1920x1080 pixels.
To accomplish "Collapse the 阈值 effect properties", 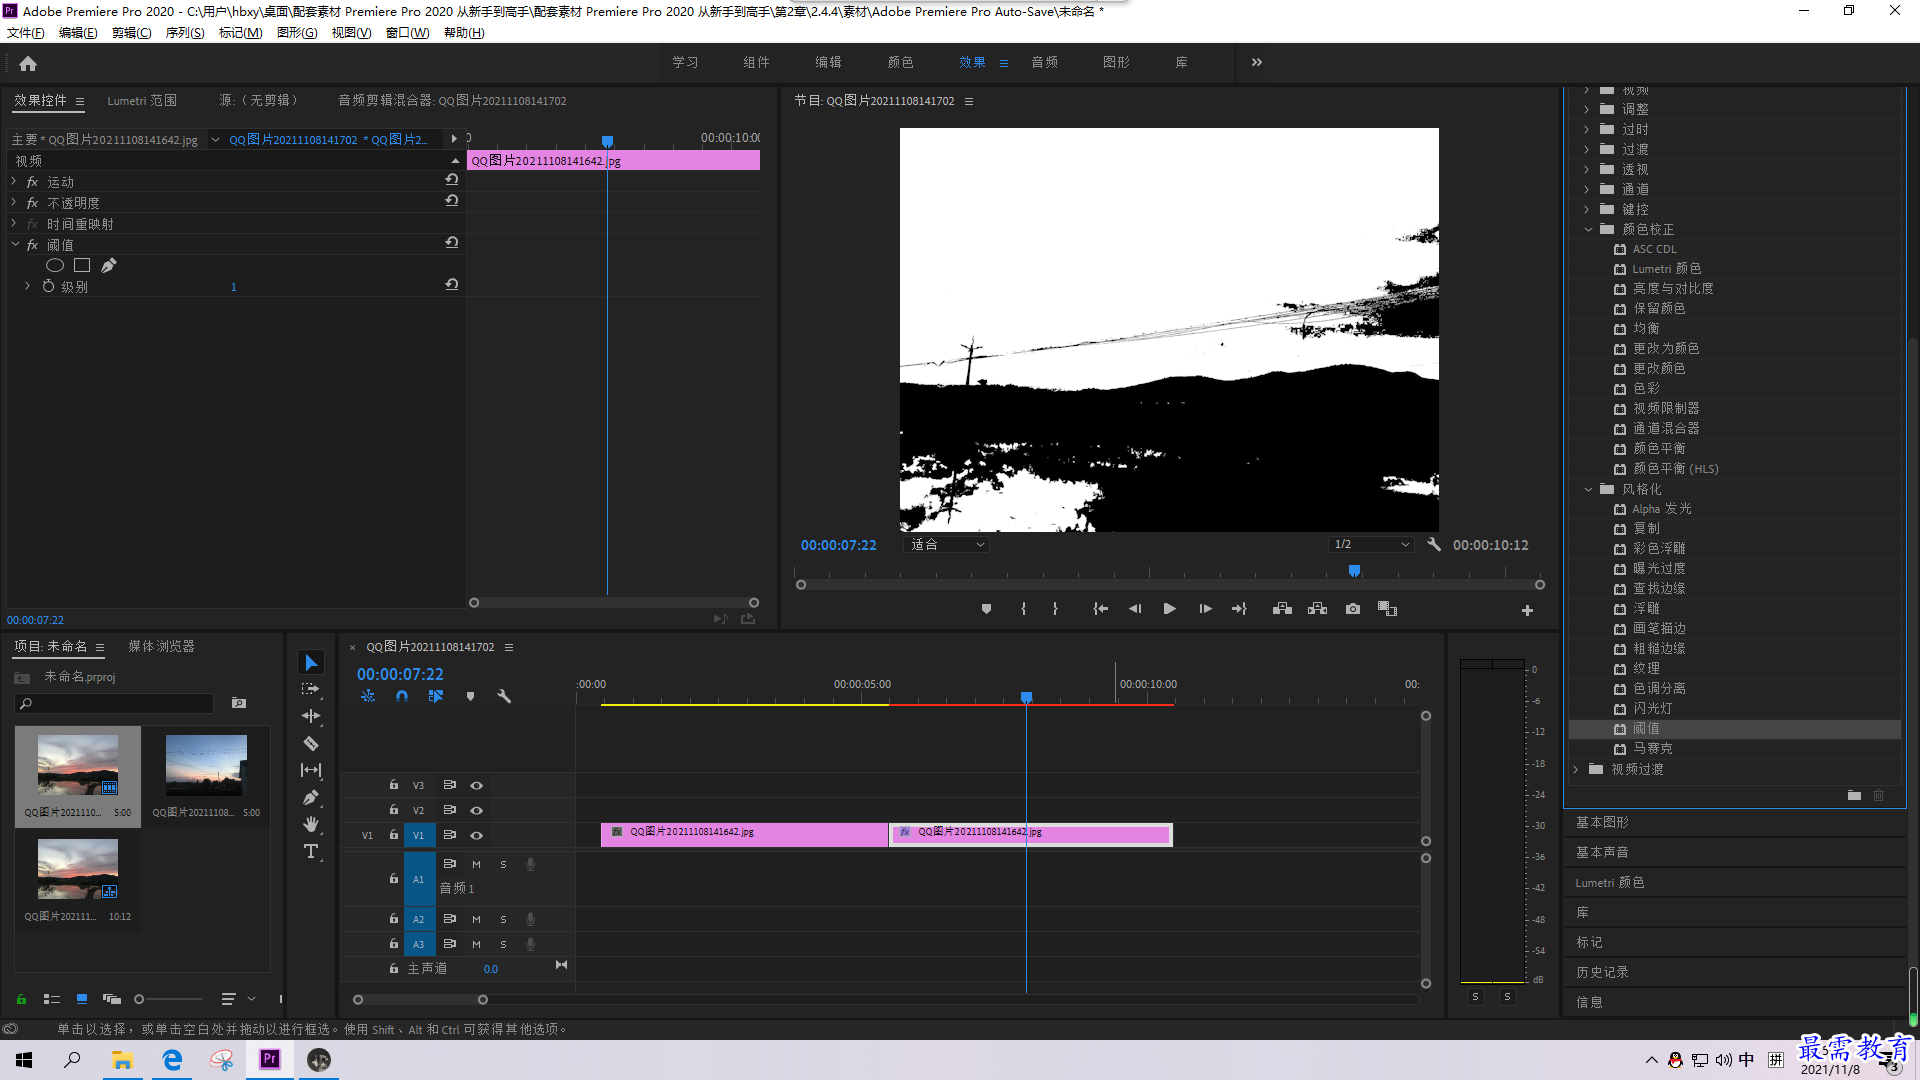I will tap(15, 244).
